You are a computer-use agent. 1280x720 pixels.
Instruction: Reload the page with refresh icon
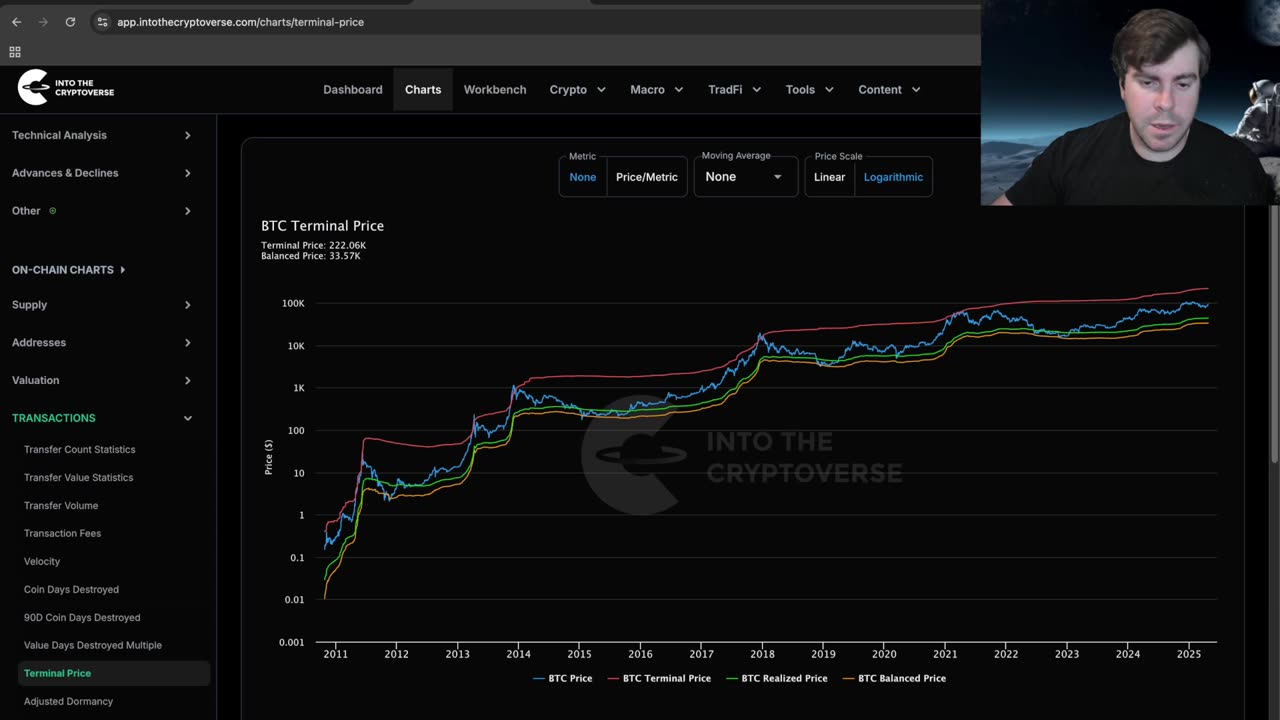click(70, 22)
